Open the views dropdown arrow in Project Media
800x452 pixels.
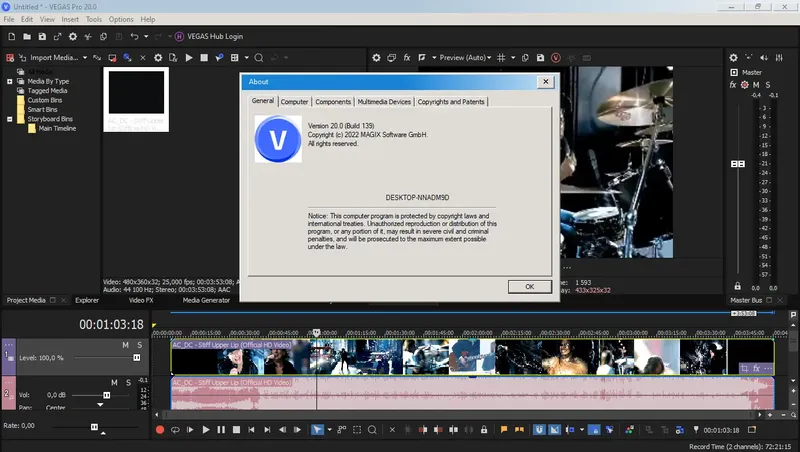[246, 58]
